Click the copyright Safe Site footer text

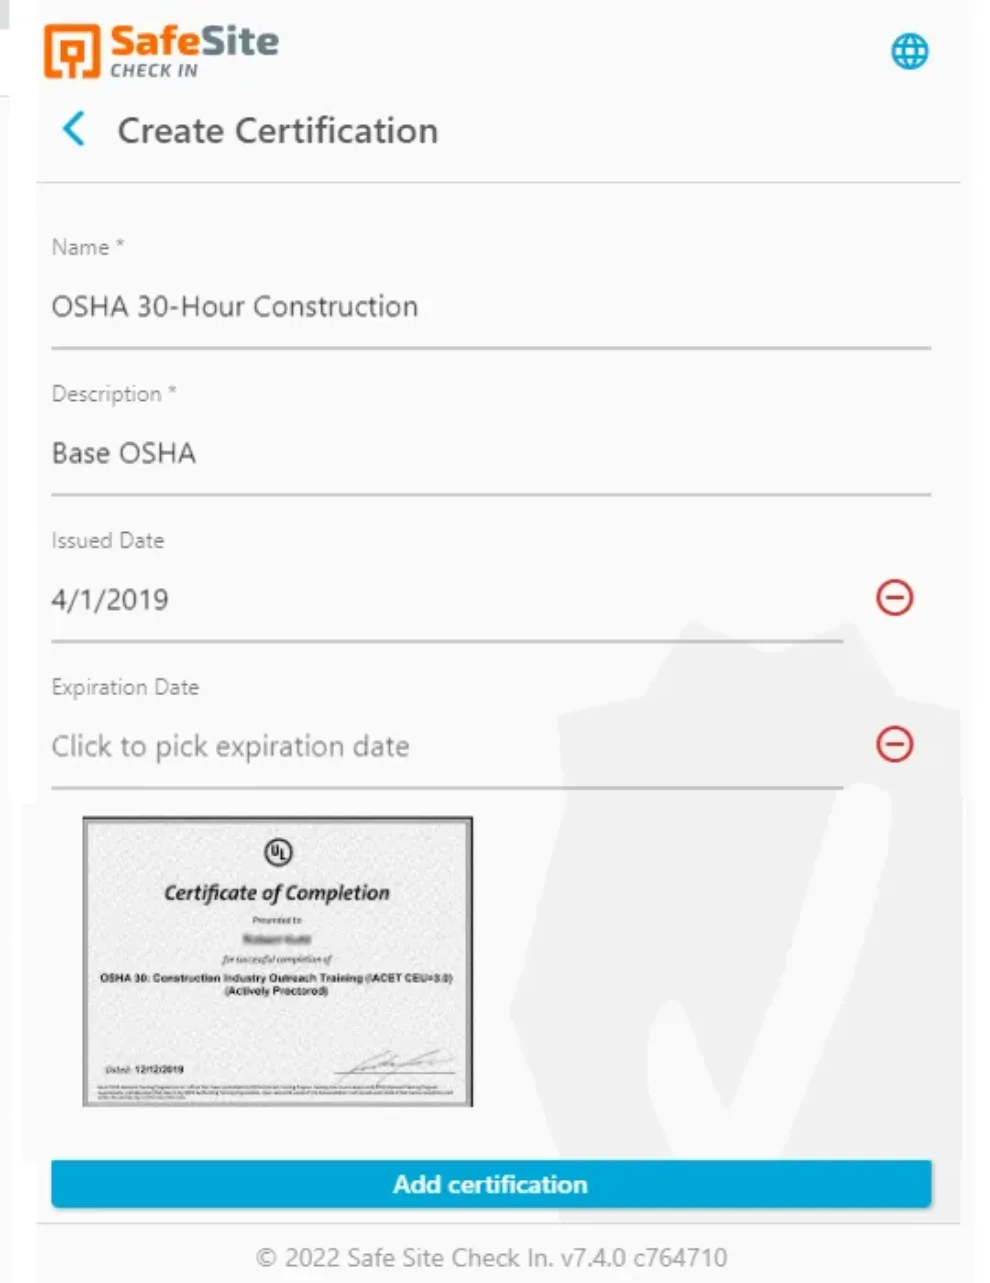(x=492, y=1257)
